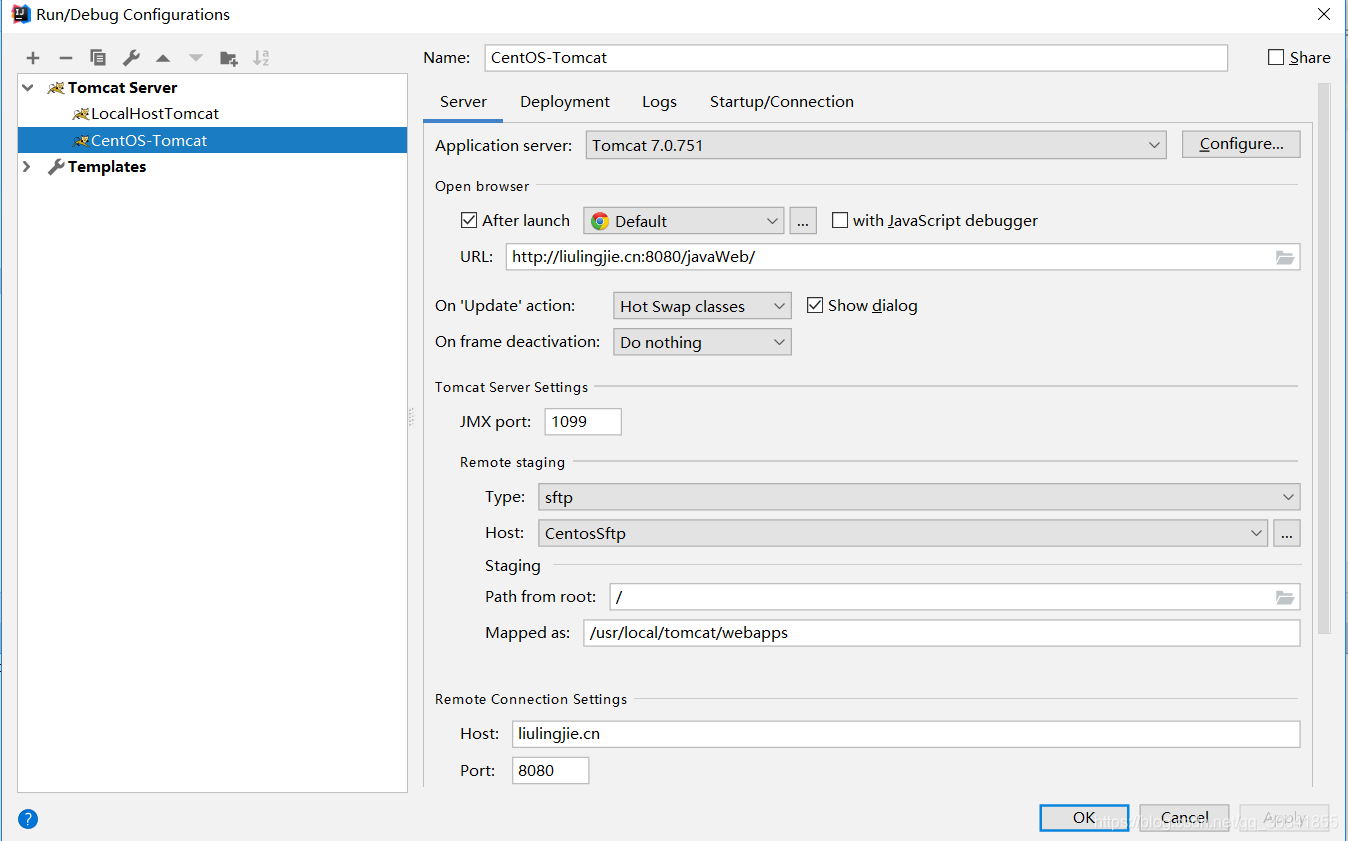Sort configurations alphabetically icon
This screenshot has width=1348, height=841.
coord(261,58)
